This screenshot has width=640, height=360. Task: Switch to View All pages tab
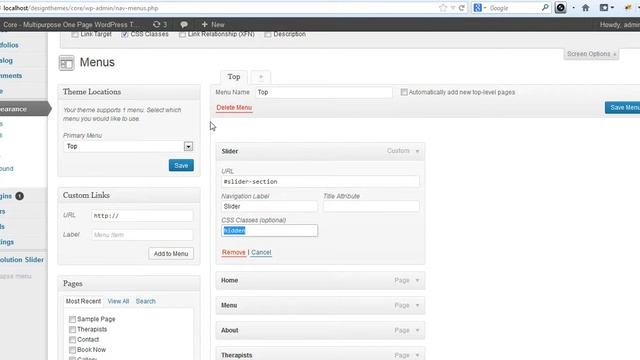(x=118, y=301)
